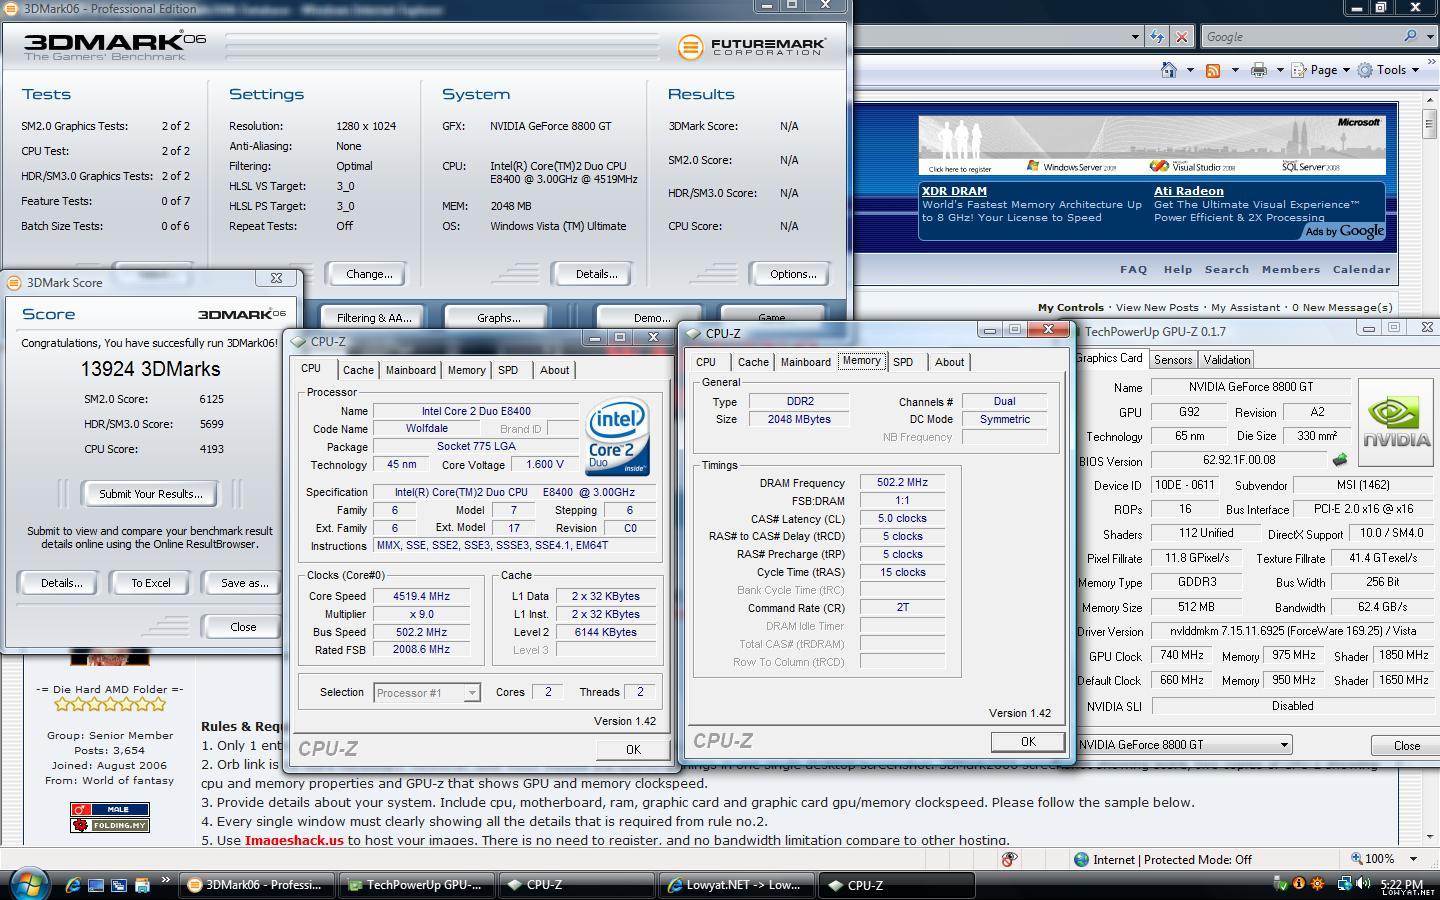Open the Home button dropdown arrow

click(1190, 70)
